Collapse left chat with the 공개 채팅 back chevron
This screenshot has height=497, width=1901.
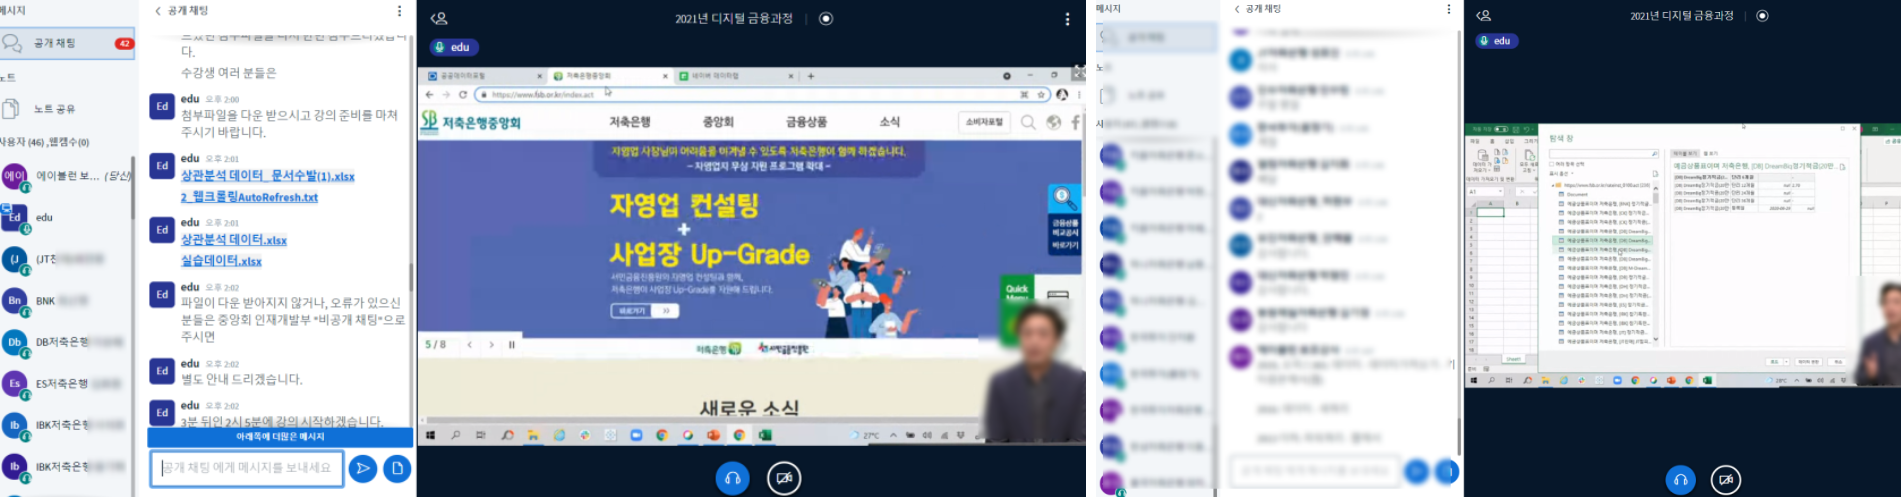(x=158, y=11)
